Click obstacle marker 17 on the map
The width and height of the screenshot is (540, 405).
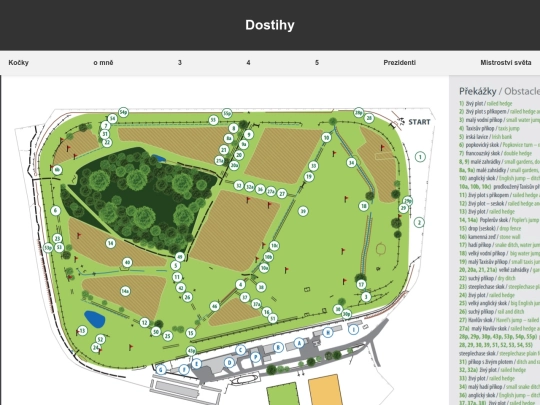(x=361, y=285)
